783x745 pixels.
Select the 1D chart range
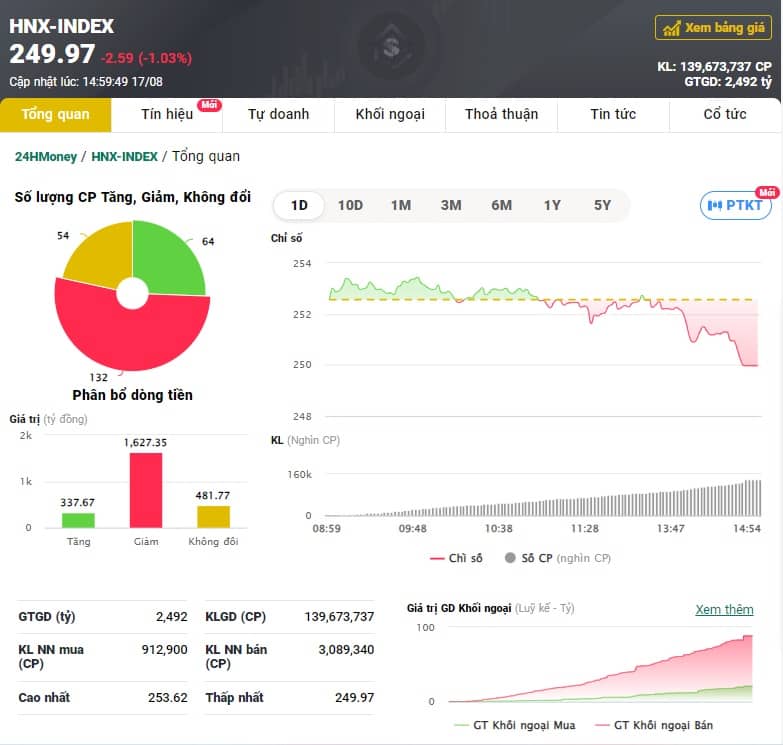click(x=299, y=205)
